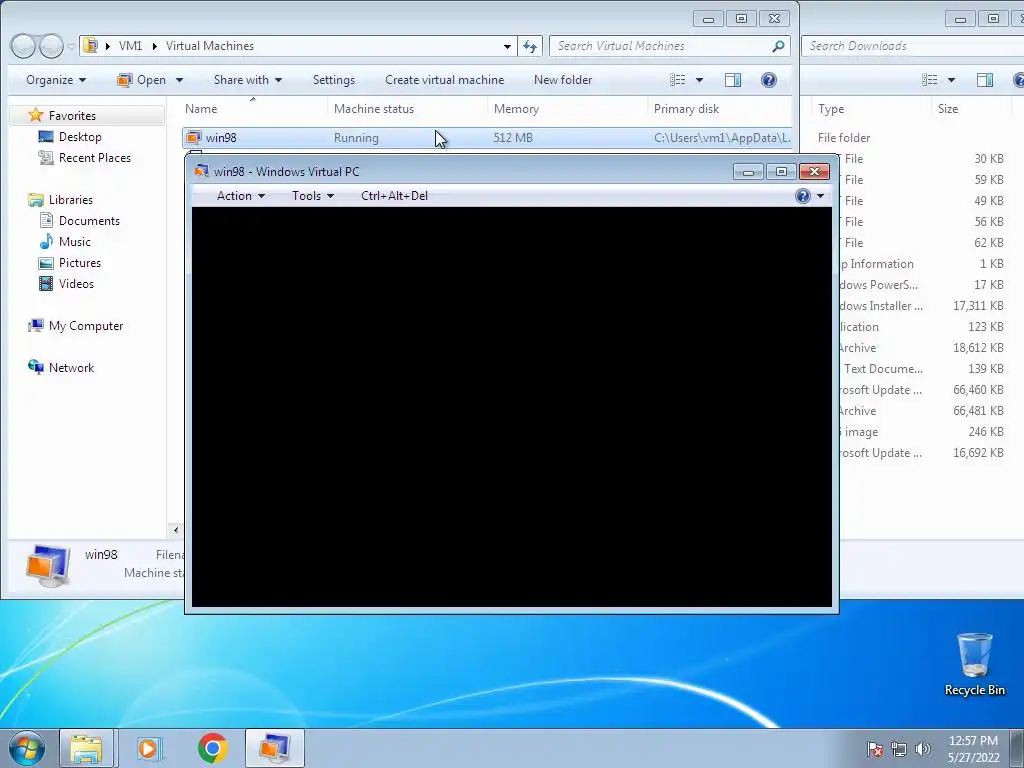Click the network tray icon
The width and height of the screenshot is (1024, 768).
899,749
